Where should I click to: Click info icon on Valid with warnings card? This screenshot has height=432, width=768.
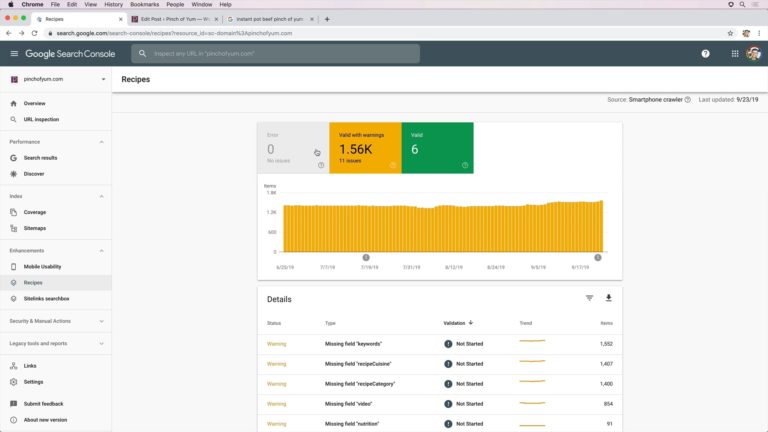click(x=393, y=166)
